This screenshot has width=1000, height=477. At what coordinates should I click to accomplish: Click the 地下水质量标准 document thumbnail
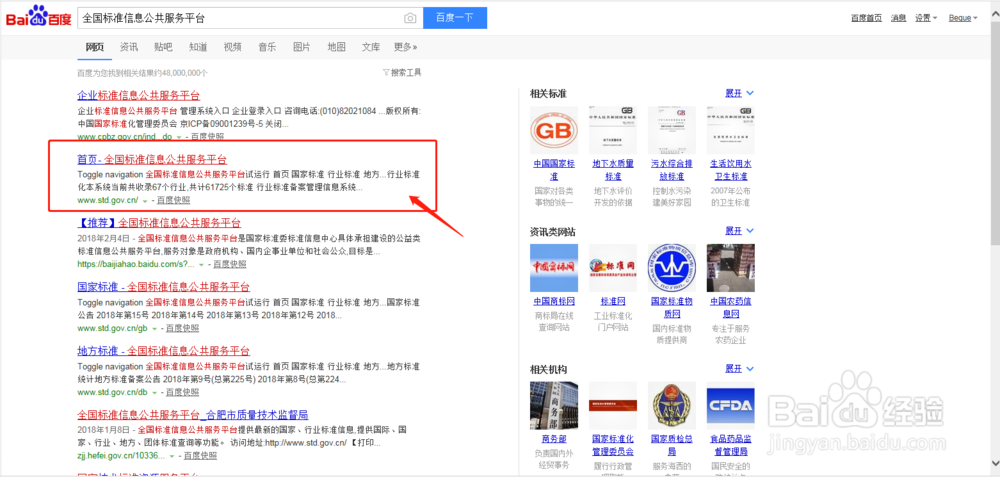[613, 130]
